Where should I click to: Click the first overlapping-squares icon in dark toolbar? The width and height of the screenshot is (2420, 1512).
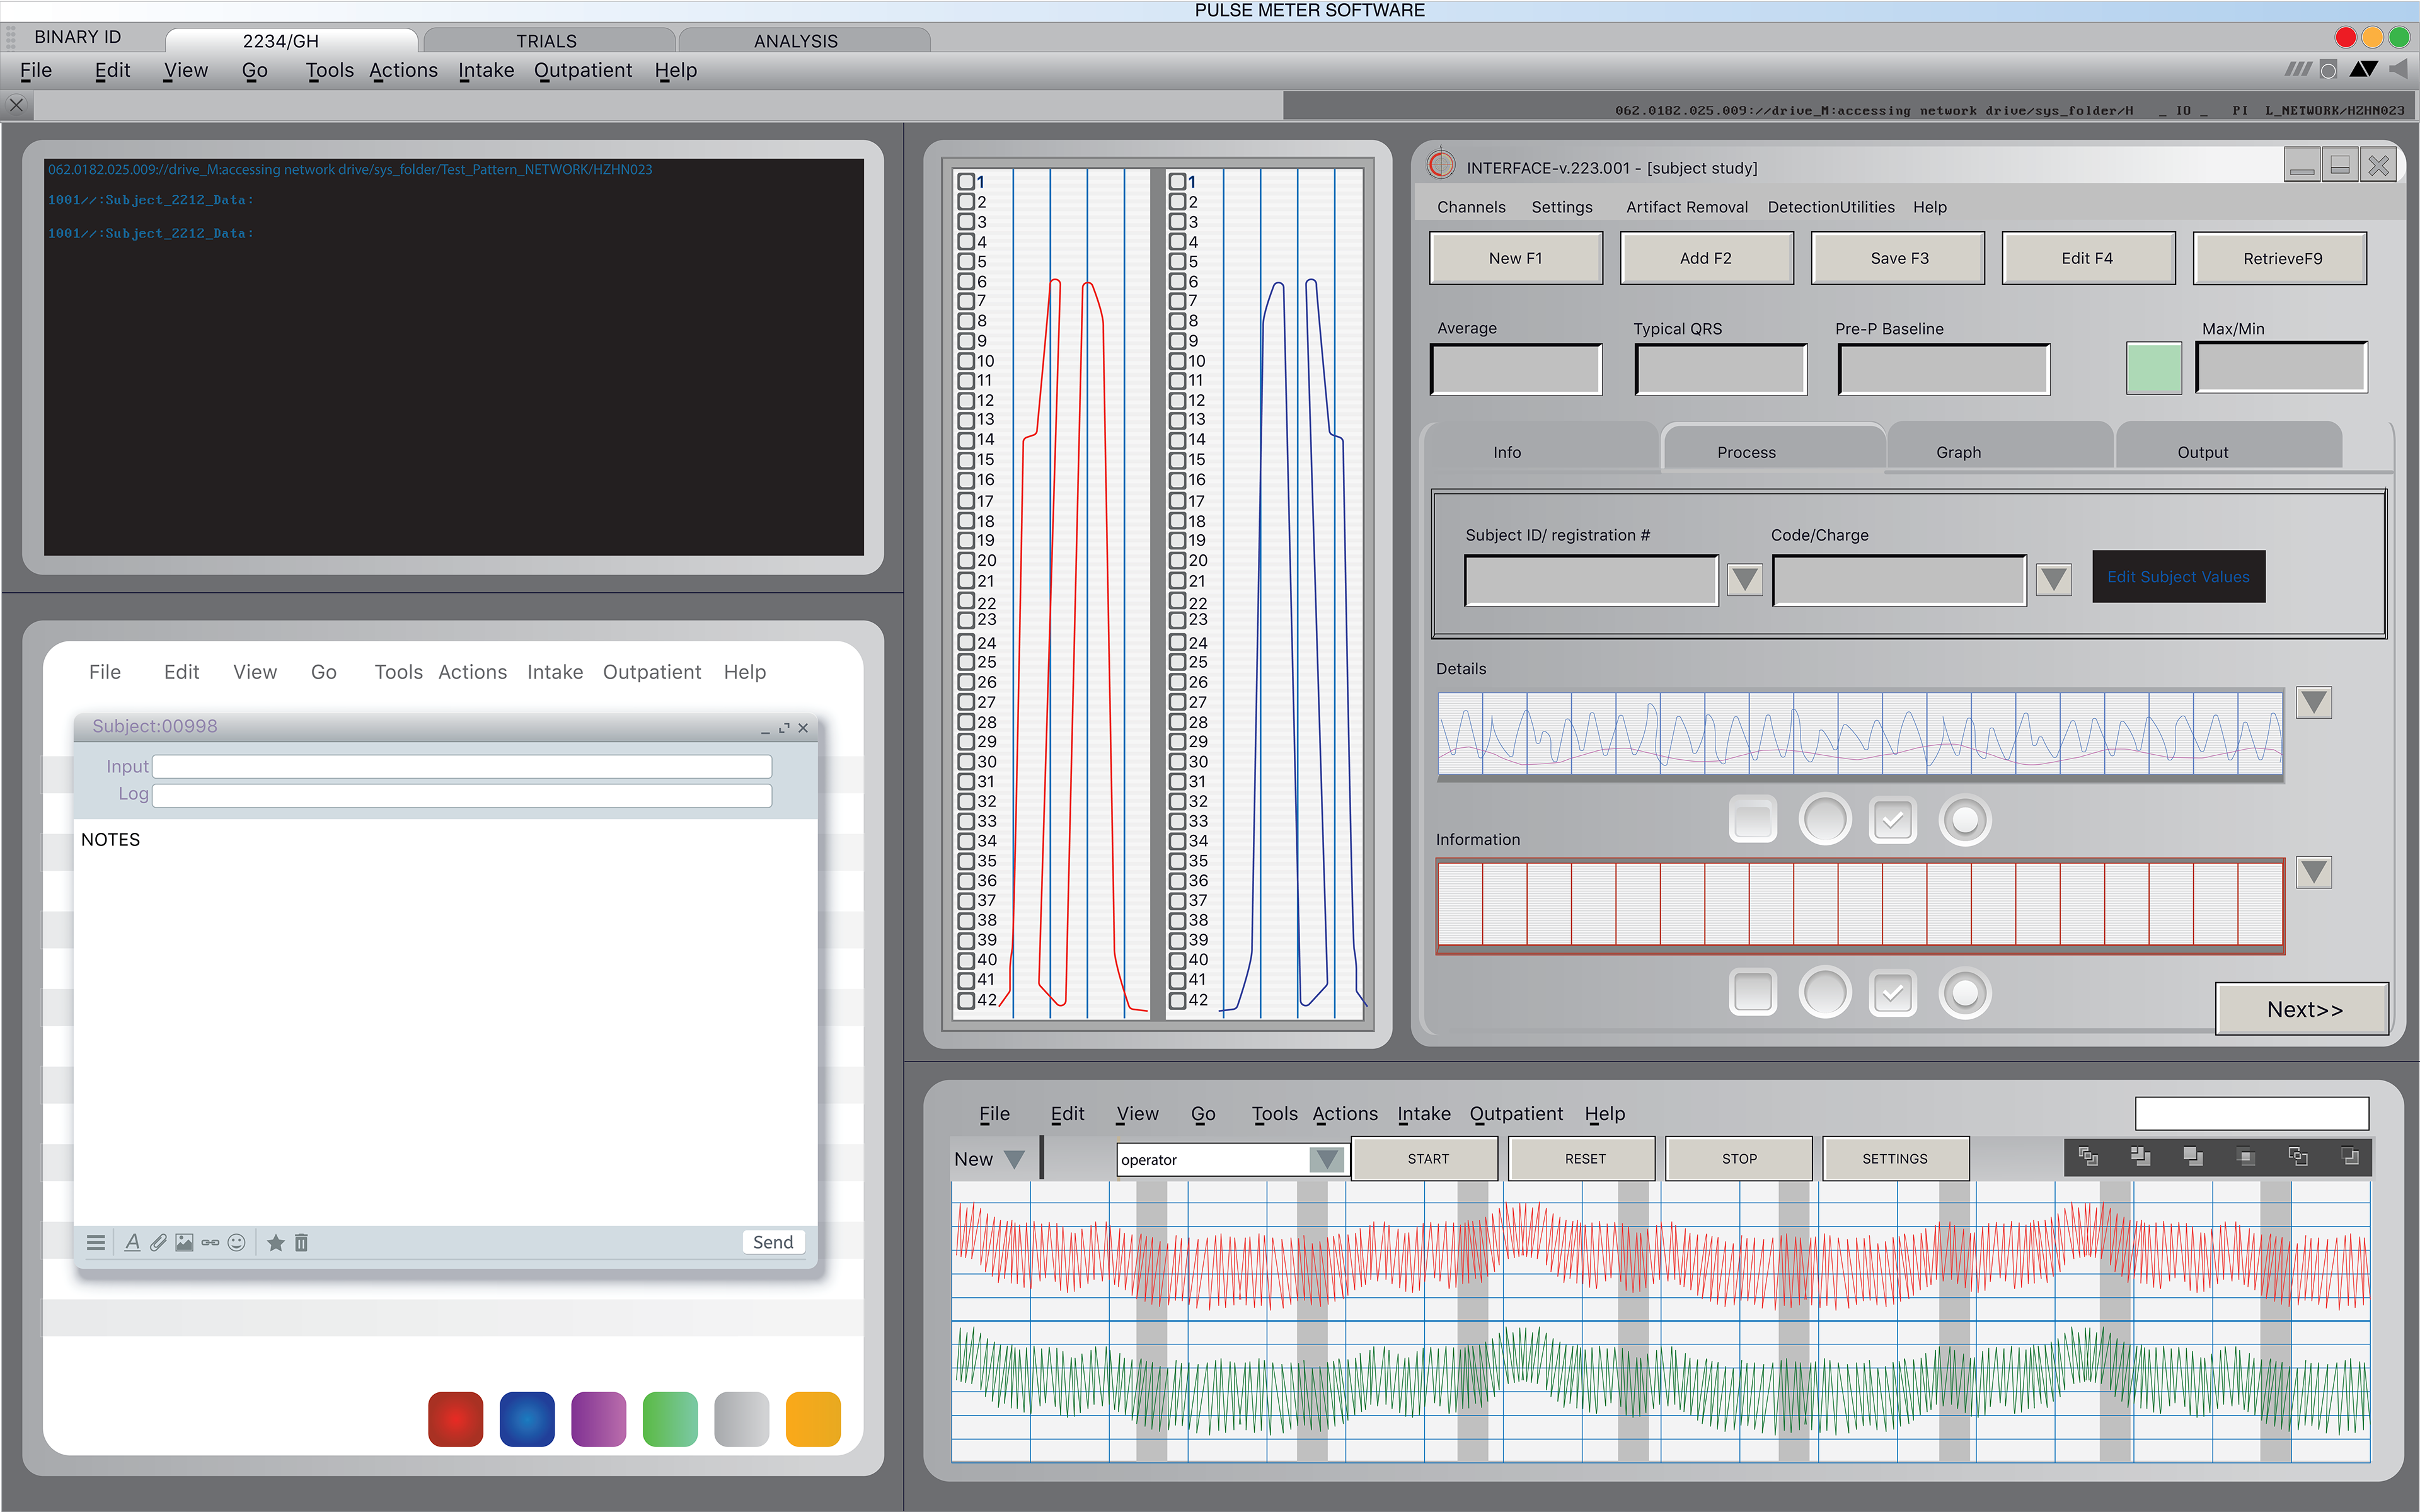click(x=2088, y=1157)
